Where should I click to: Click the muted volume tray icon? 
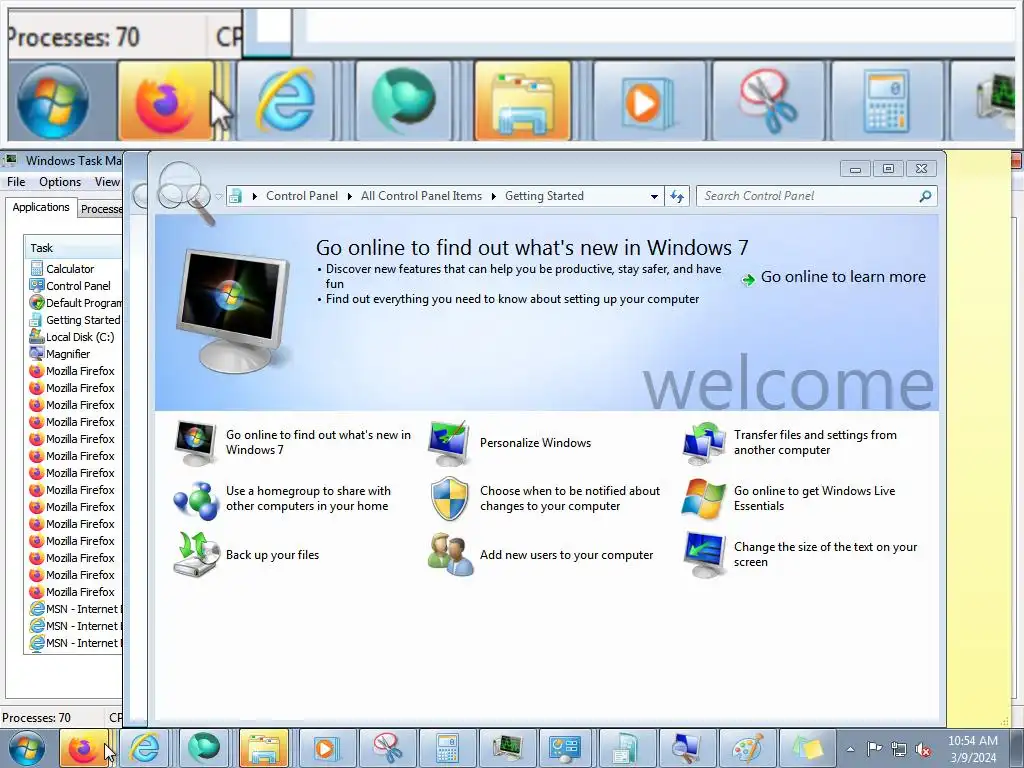pos(923,749)
